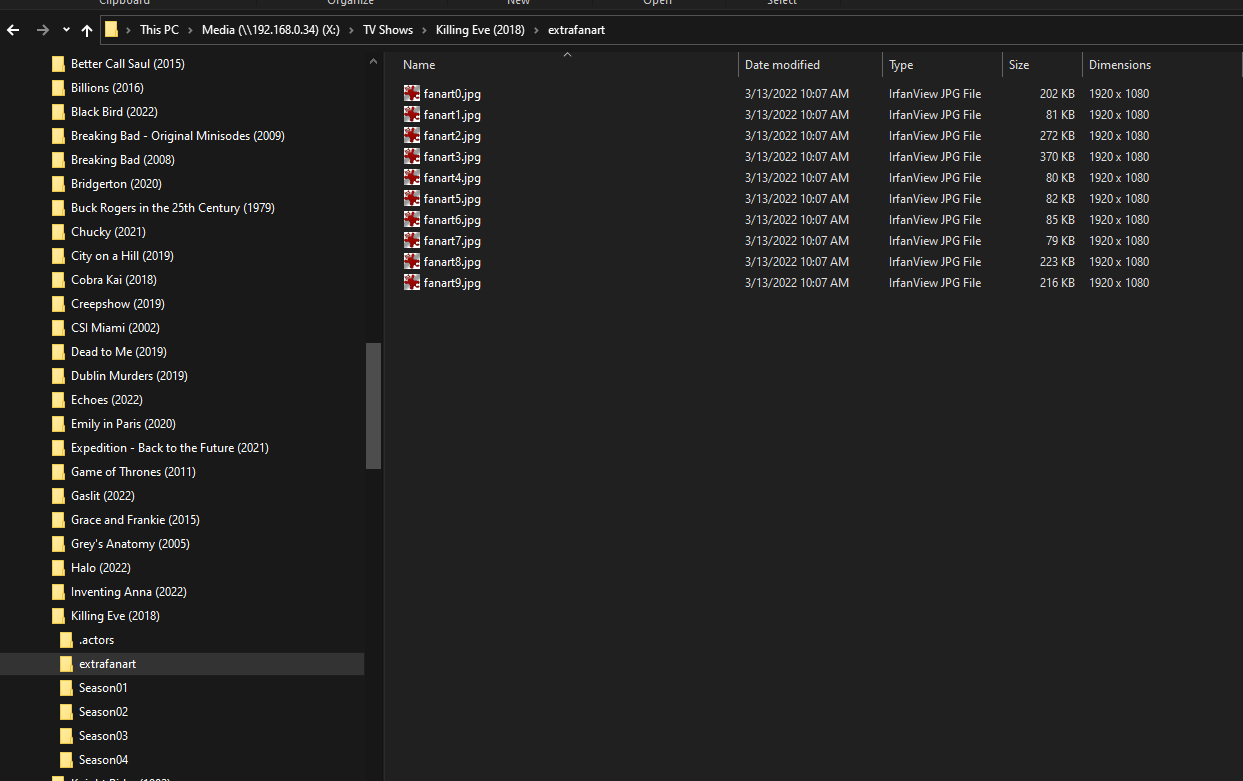Click Expedition - Back to the Future folder icon

[58, 448]
